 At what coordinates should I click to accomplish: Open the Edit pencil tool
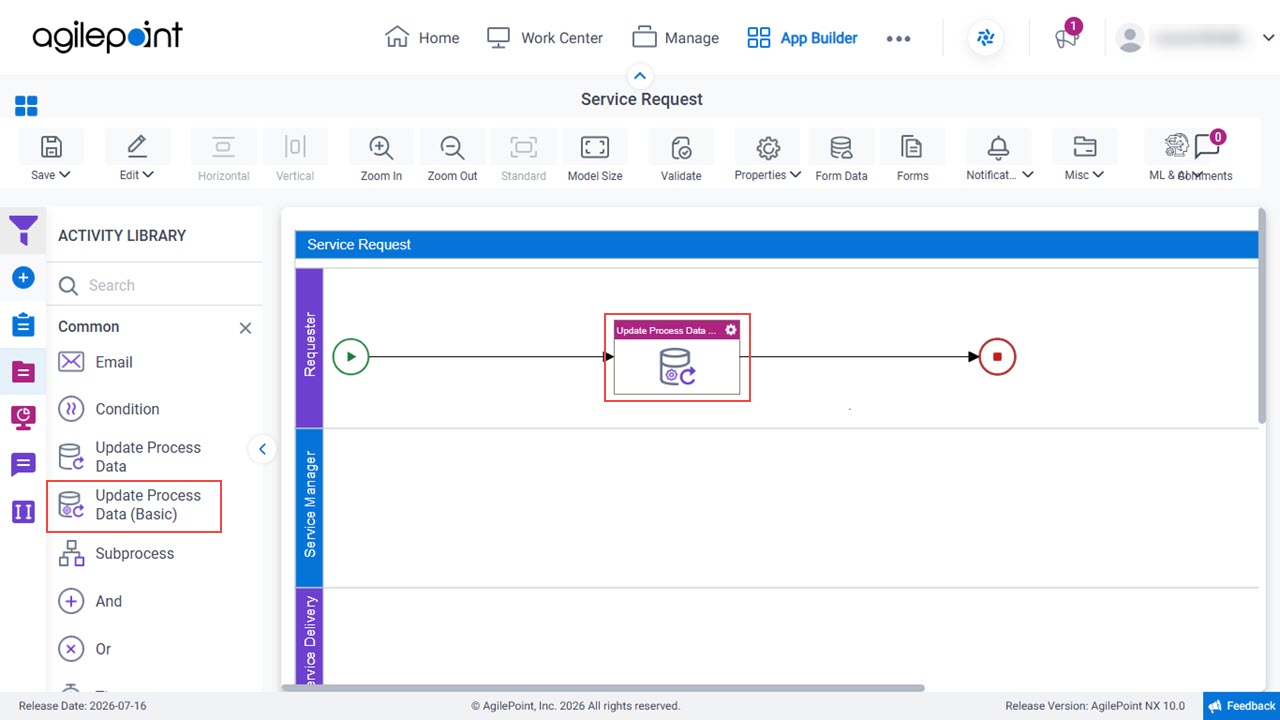pyautogui.click(x=137, y=147)
